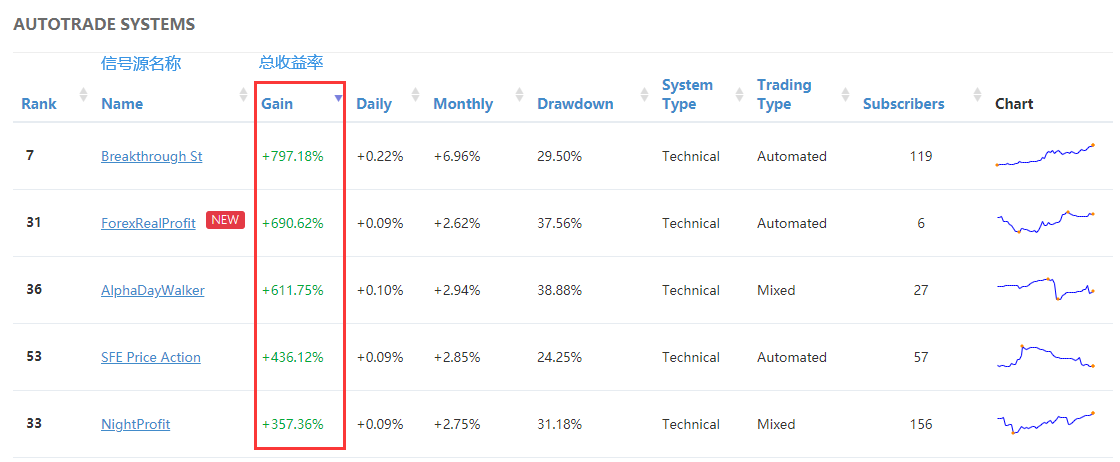Open the NightProfit system link
Viewport: 1120px width, 462px height.
click(136, 424)
